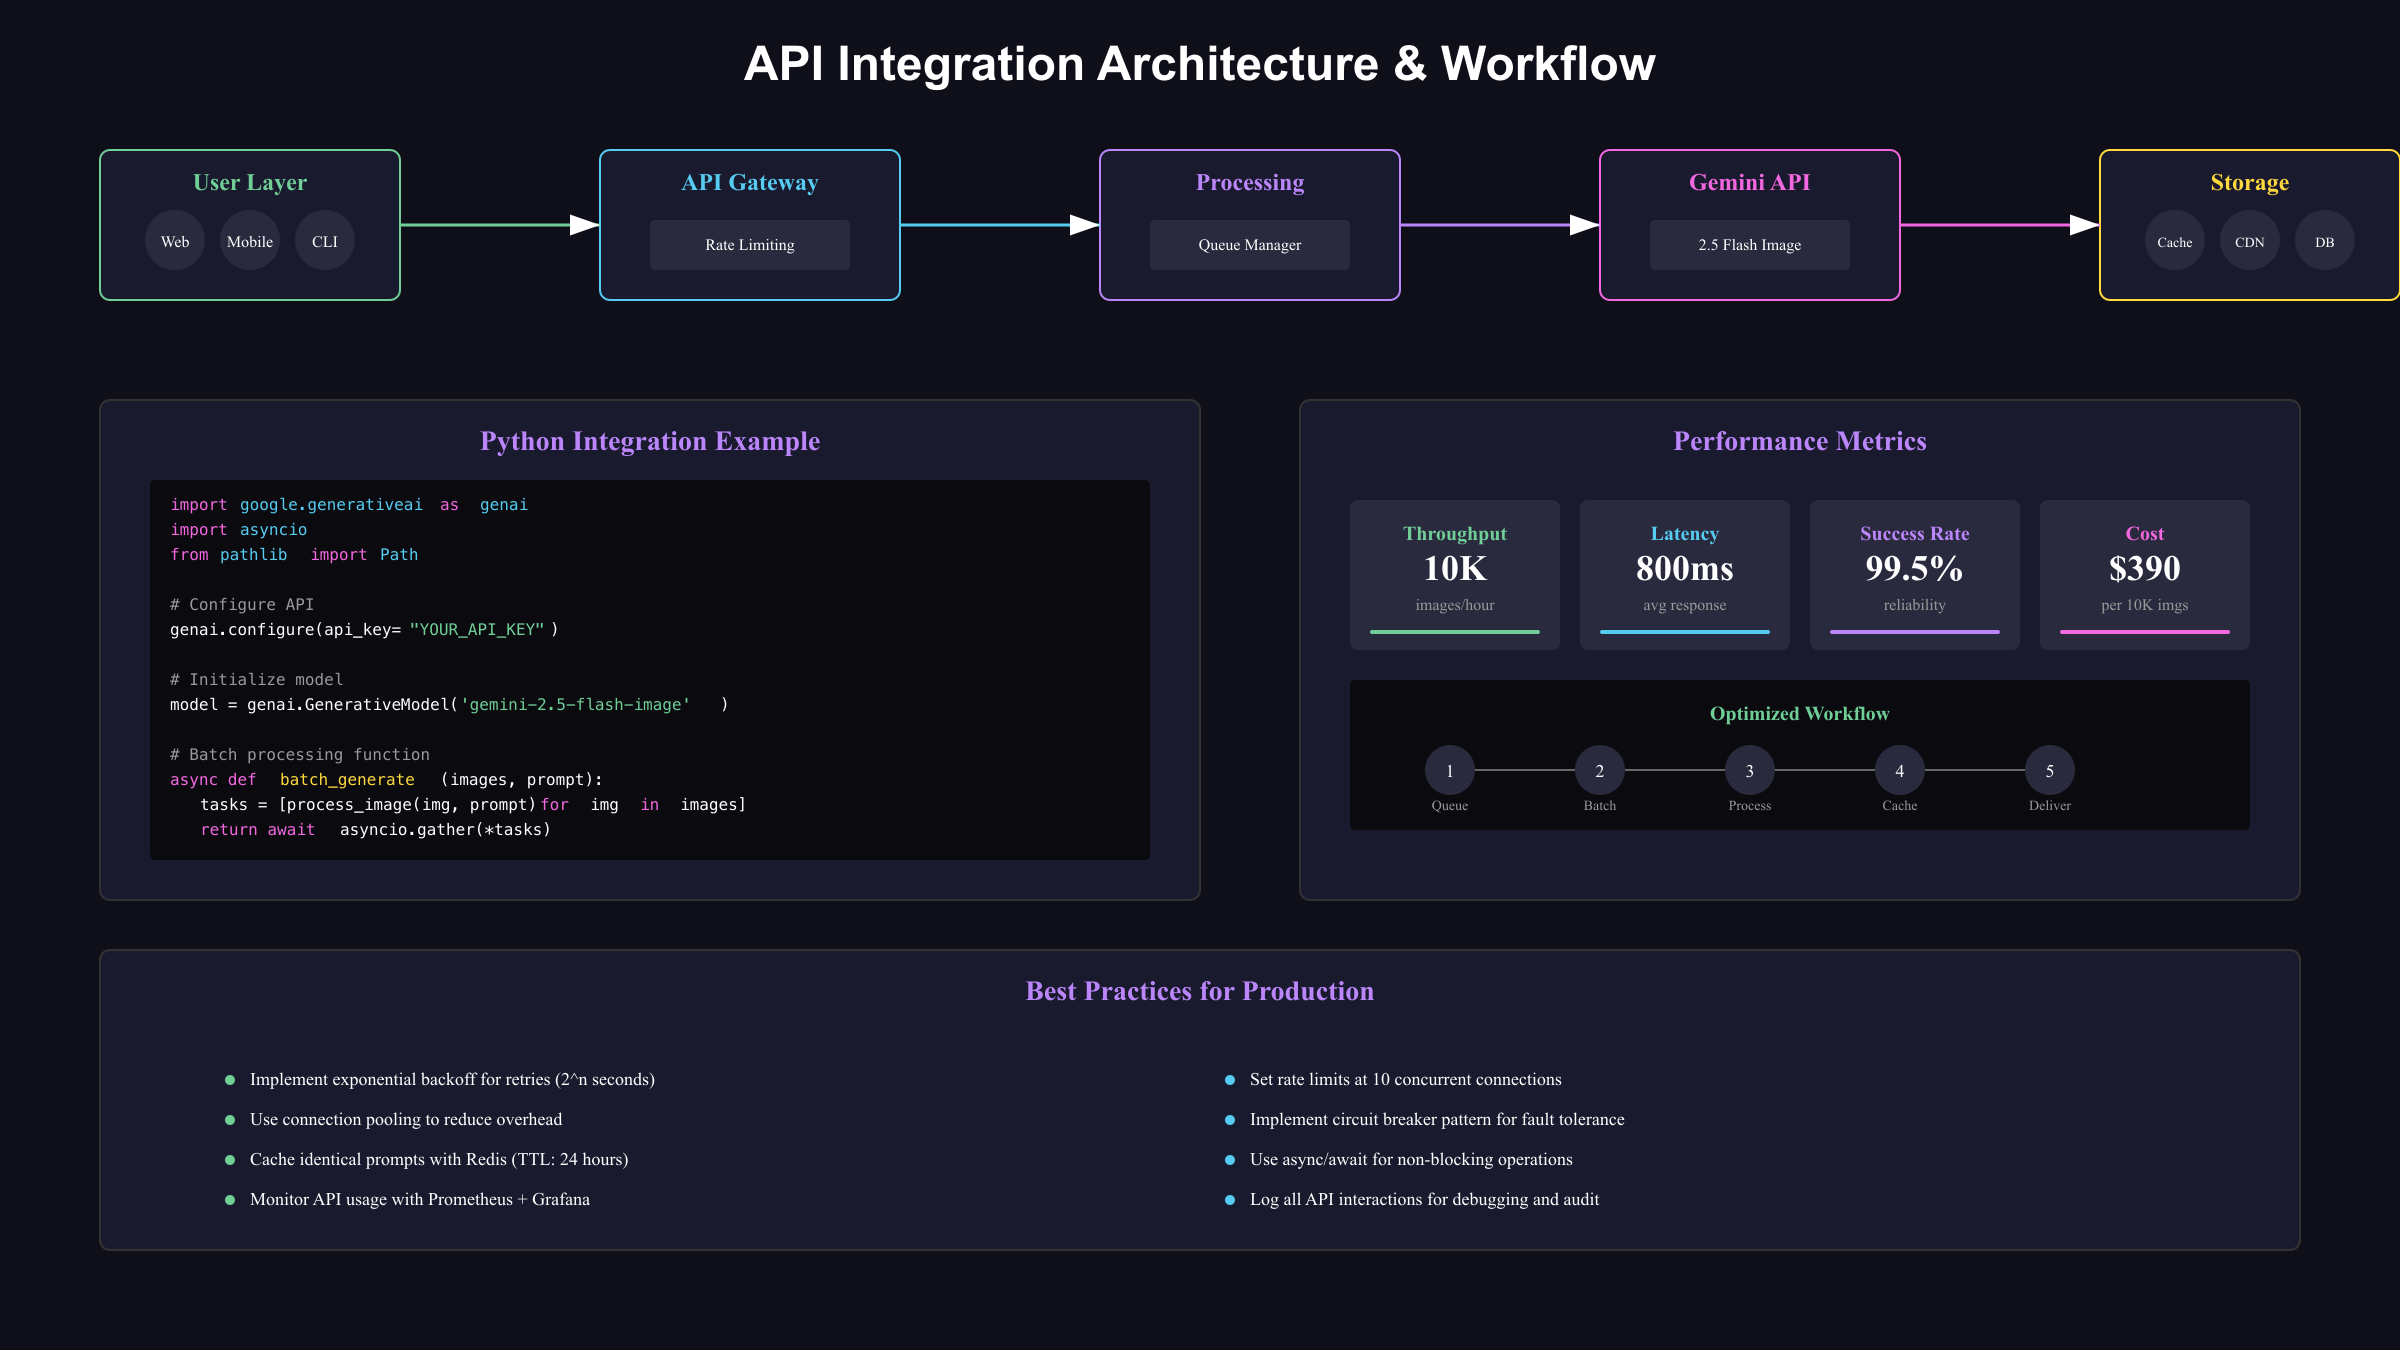Screen dimensions: 2400x1350
Task: Click the Storage heading
Action: pos(2250,182)
